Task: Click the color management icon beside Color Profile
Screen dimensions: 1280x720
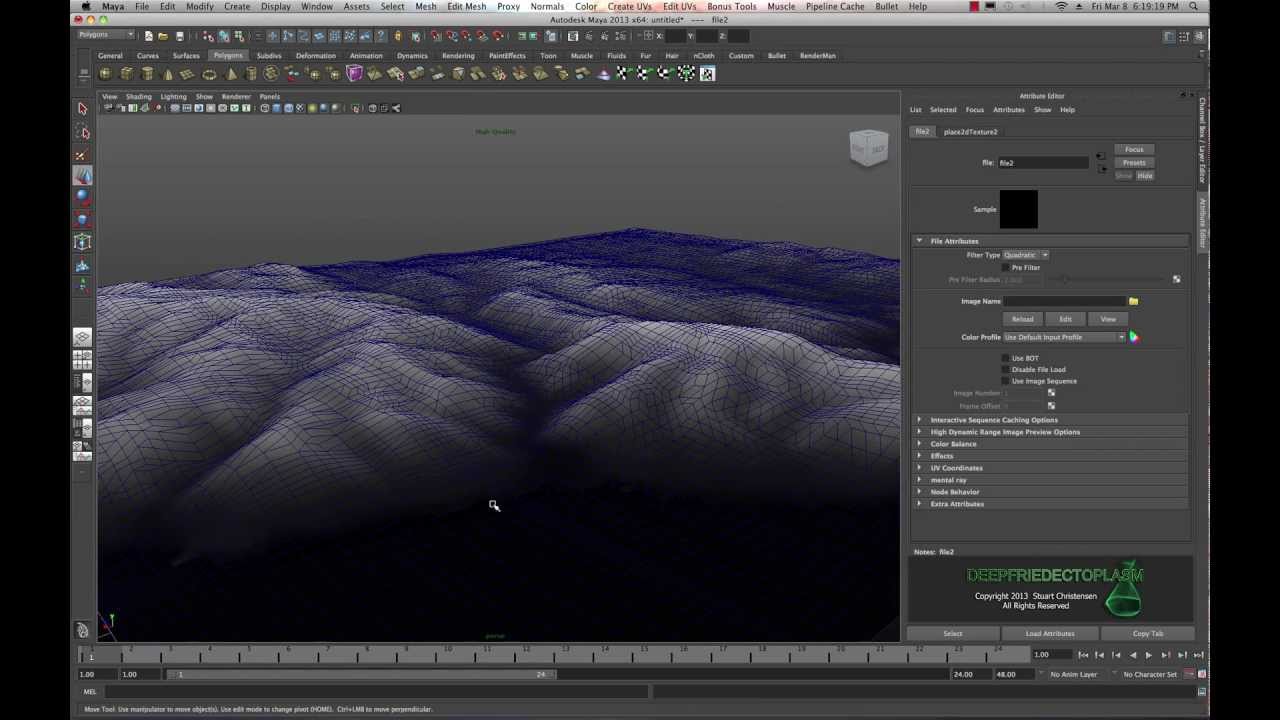Action: [x=1133, y=337]
